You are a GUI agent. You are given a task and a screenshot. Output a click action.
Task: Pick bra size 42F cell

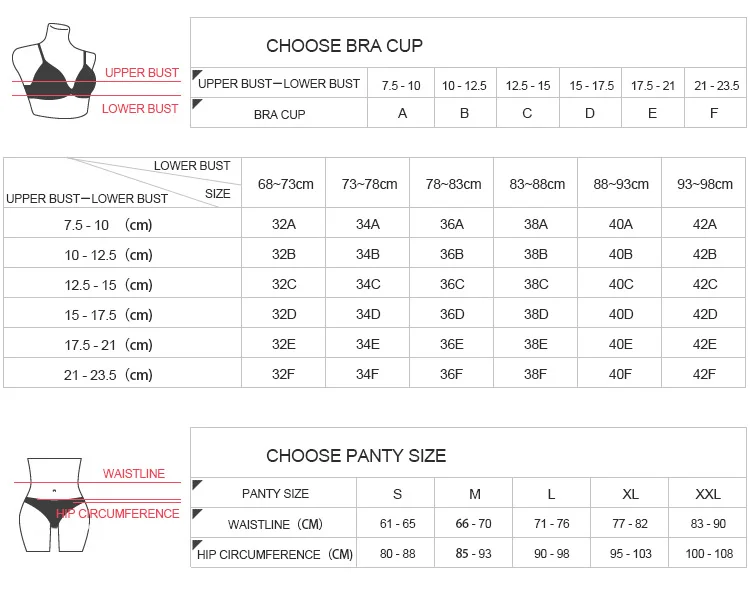point(704,374)
